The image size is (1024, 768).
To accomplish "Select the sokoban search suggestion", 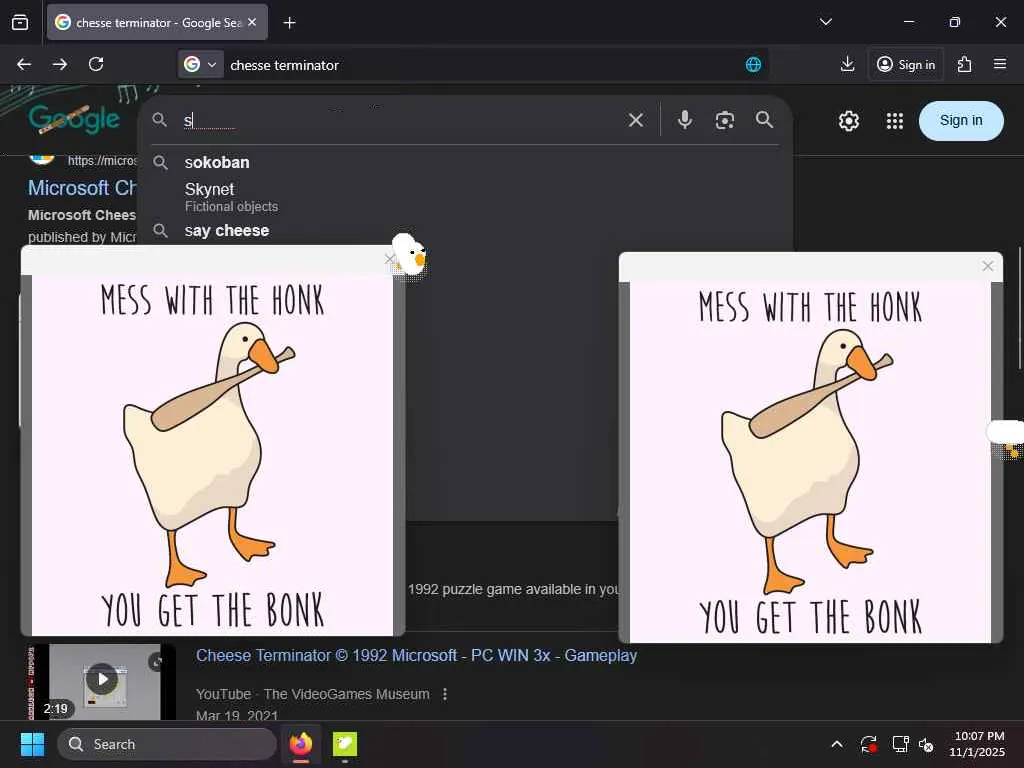I will [x=465, y=162].
